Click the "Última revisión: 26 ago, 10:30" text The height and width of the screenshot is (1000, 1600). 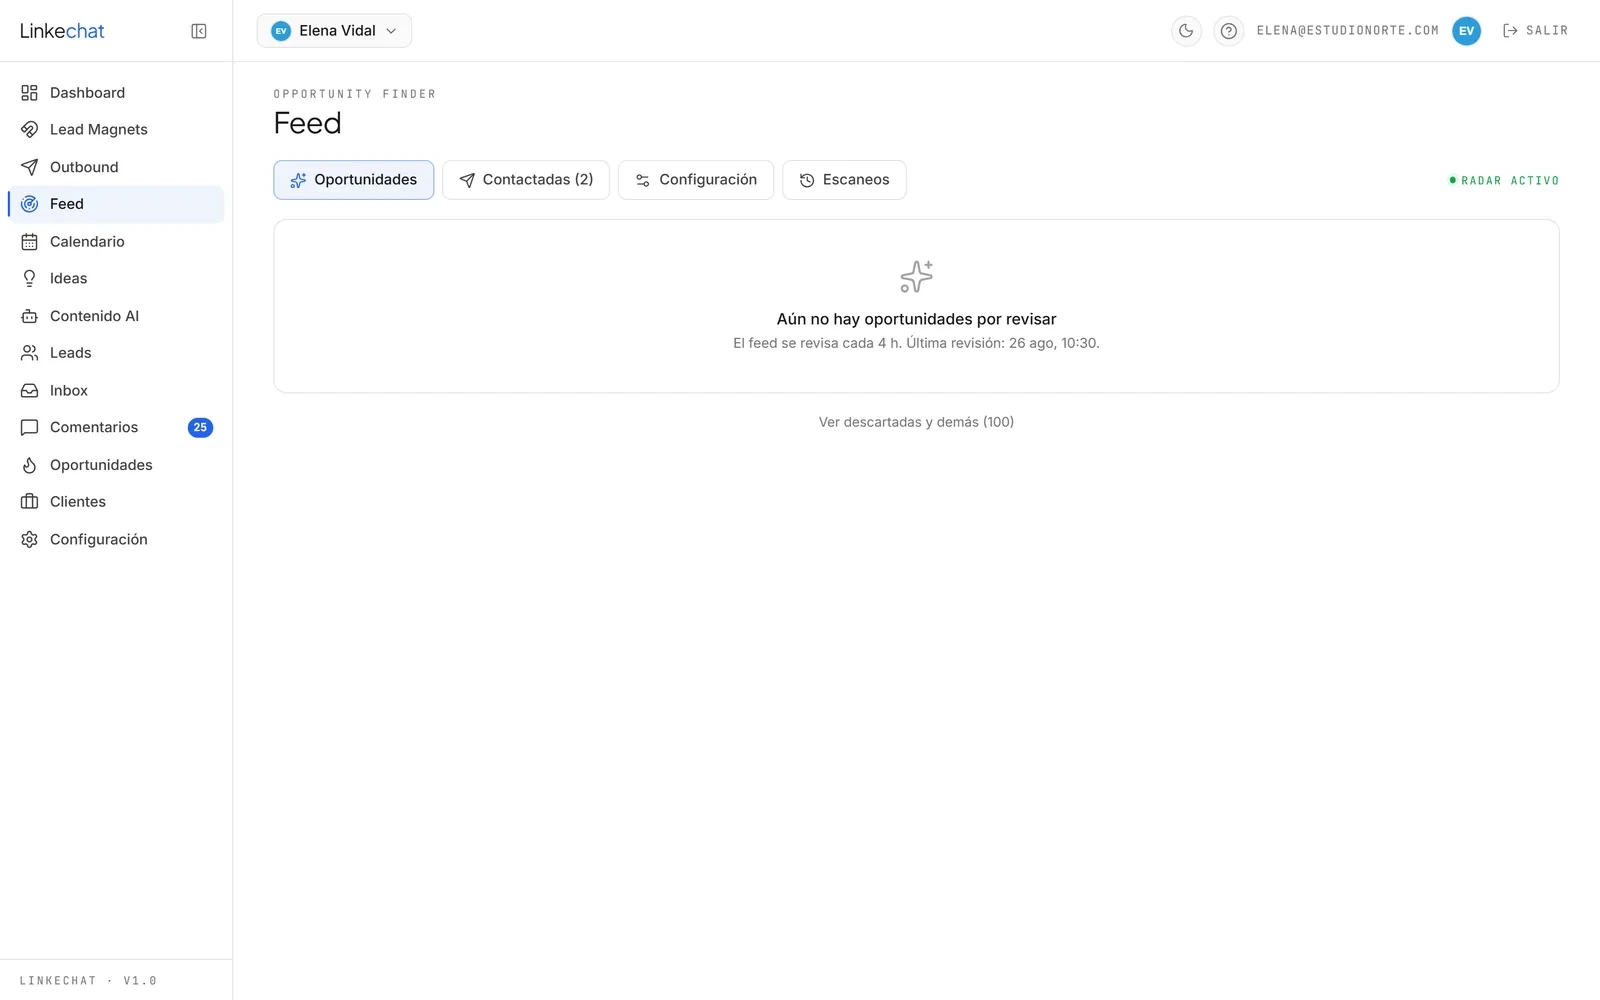(1003, 343)
